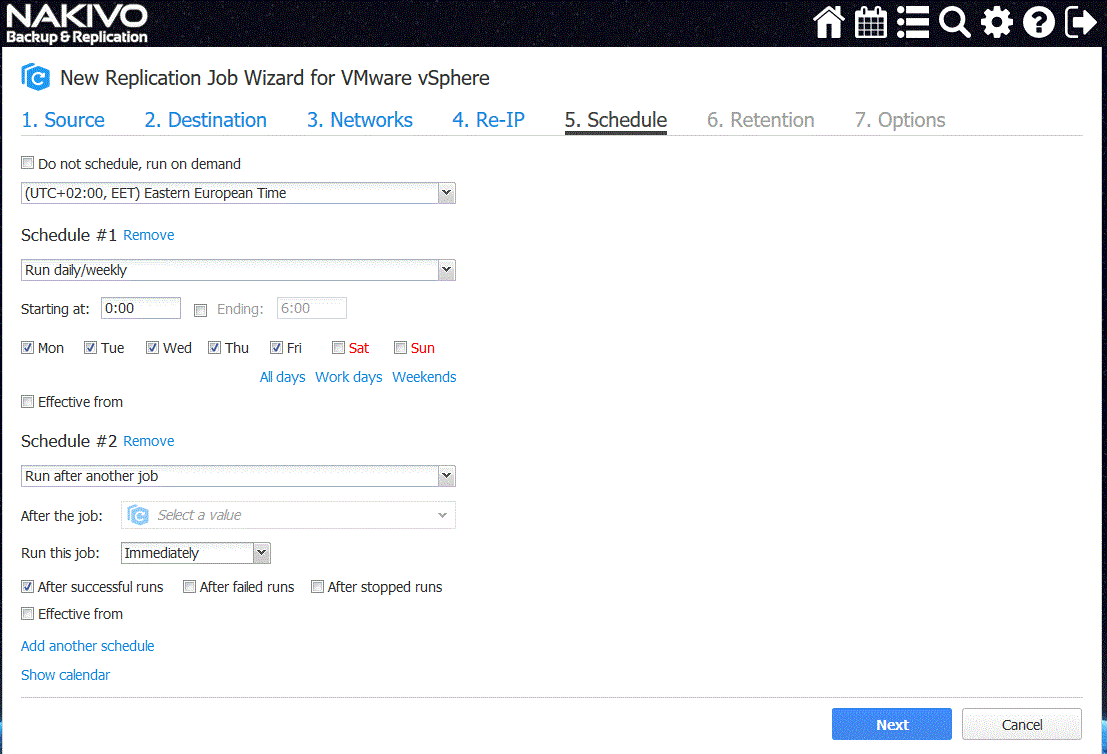Uncheck the Mon checkbox
Screen dimensions: 1107x754
[28, 347]
